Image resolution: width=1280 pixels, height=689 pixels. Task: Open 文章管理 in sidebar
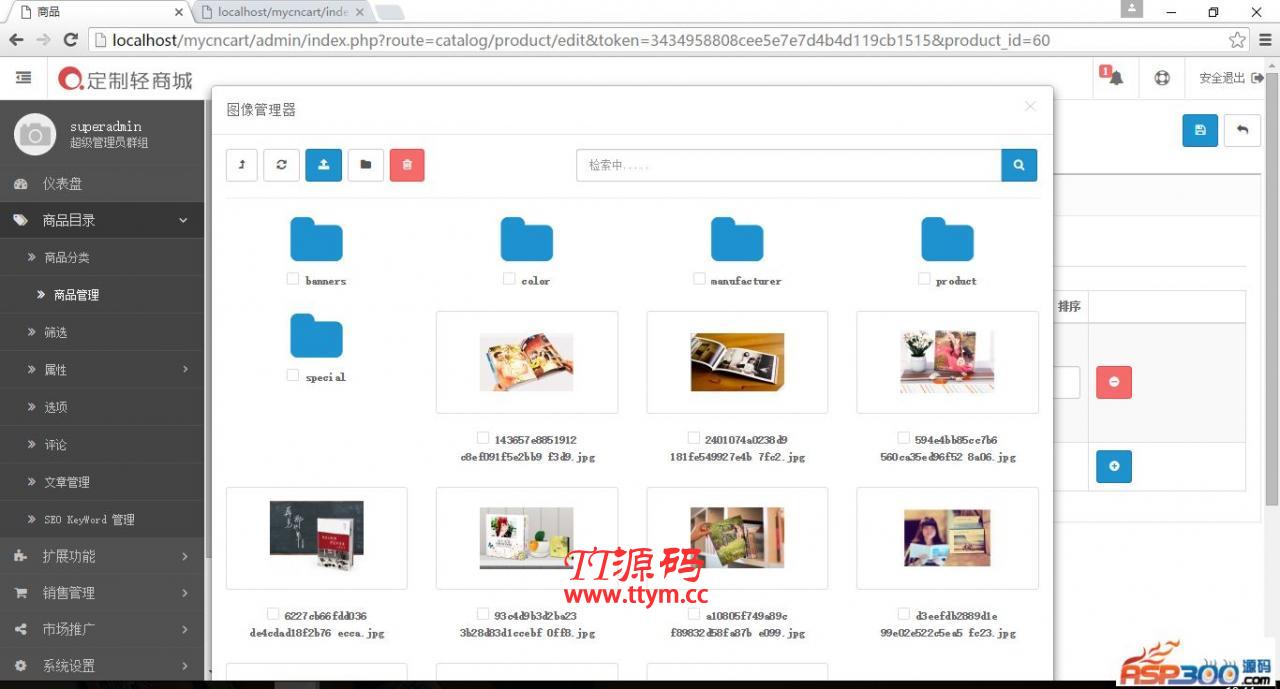[x=102, y=482]
